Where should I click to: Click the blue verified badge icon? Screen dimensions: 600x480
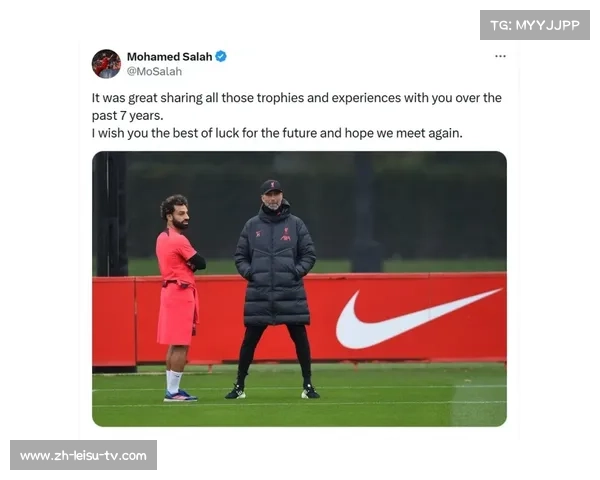tap(221, 56)
